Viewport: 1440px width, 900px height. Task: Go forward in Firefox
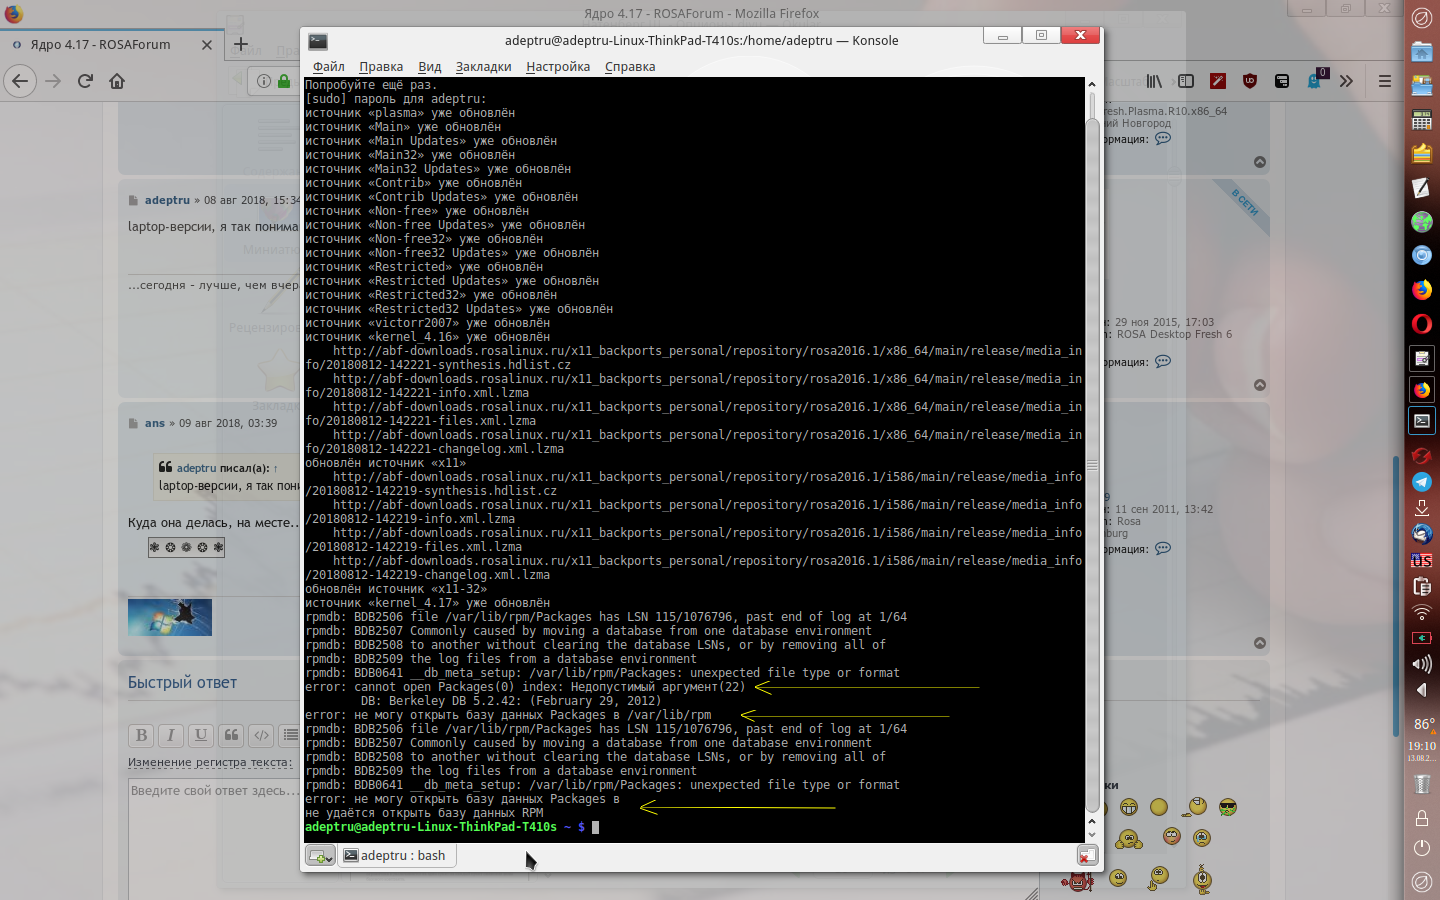(53, 81)
